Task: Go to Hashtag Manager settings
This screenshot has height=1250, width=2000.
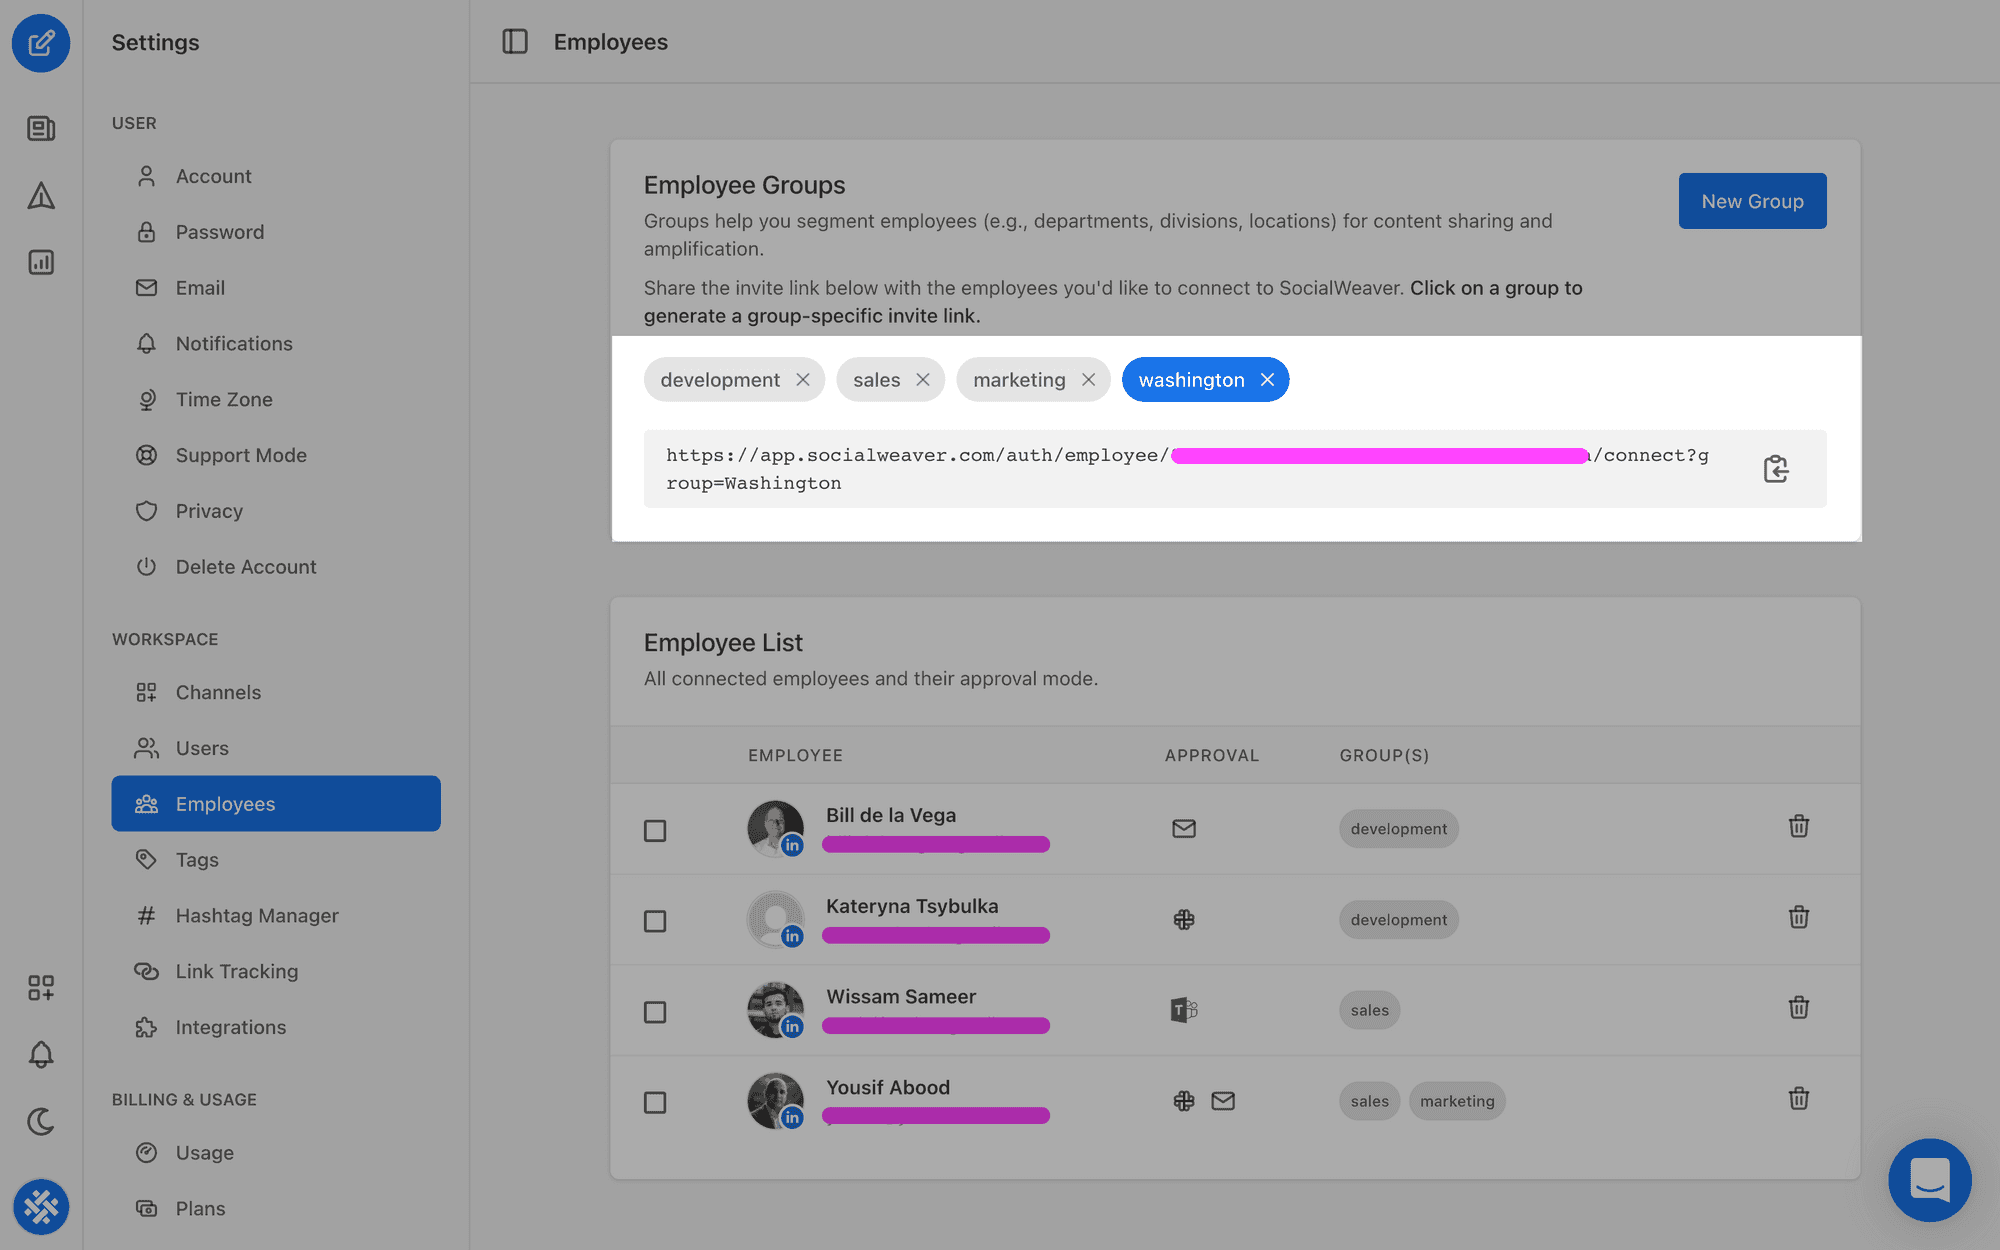Action: (257, 915)
